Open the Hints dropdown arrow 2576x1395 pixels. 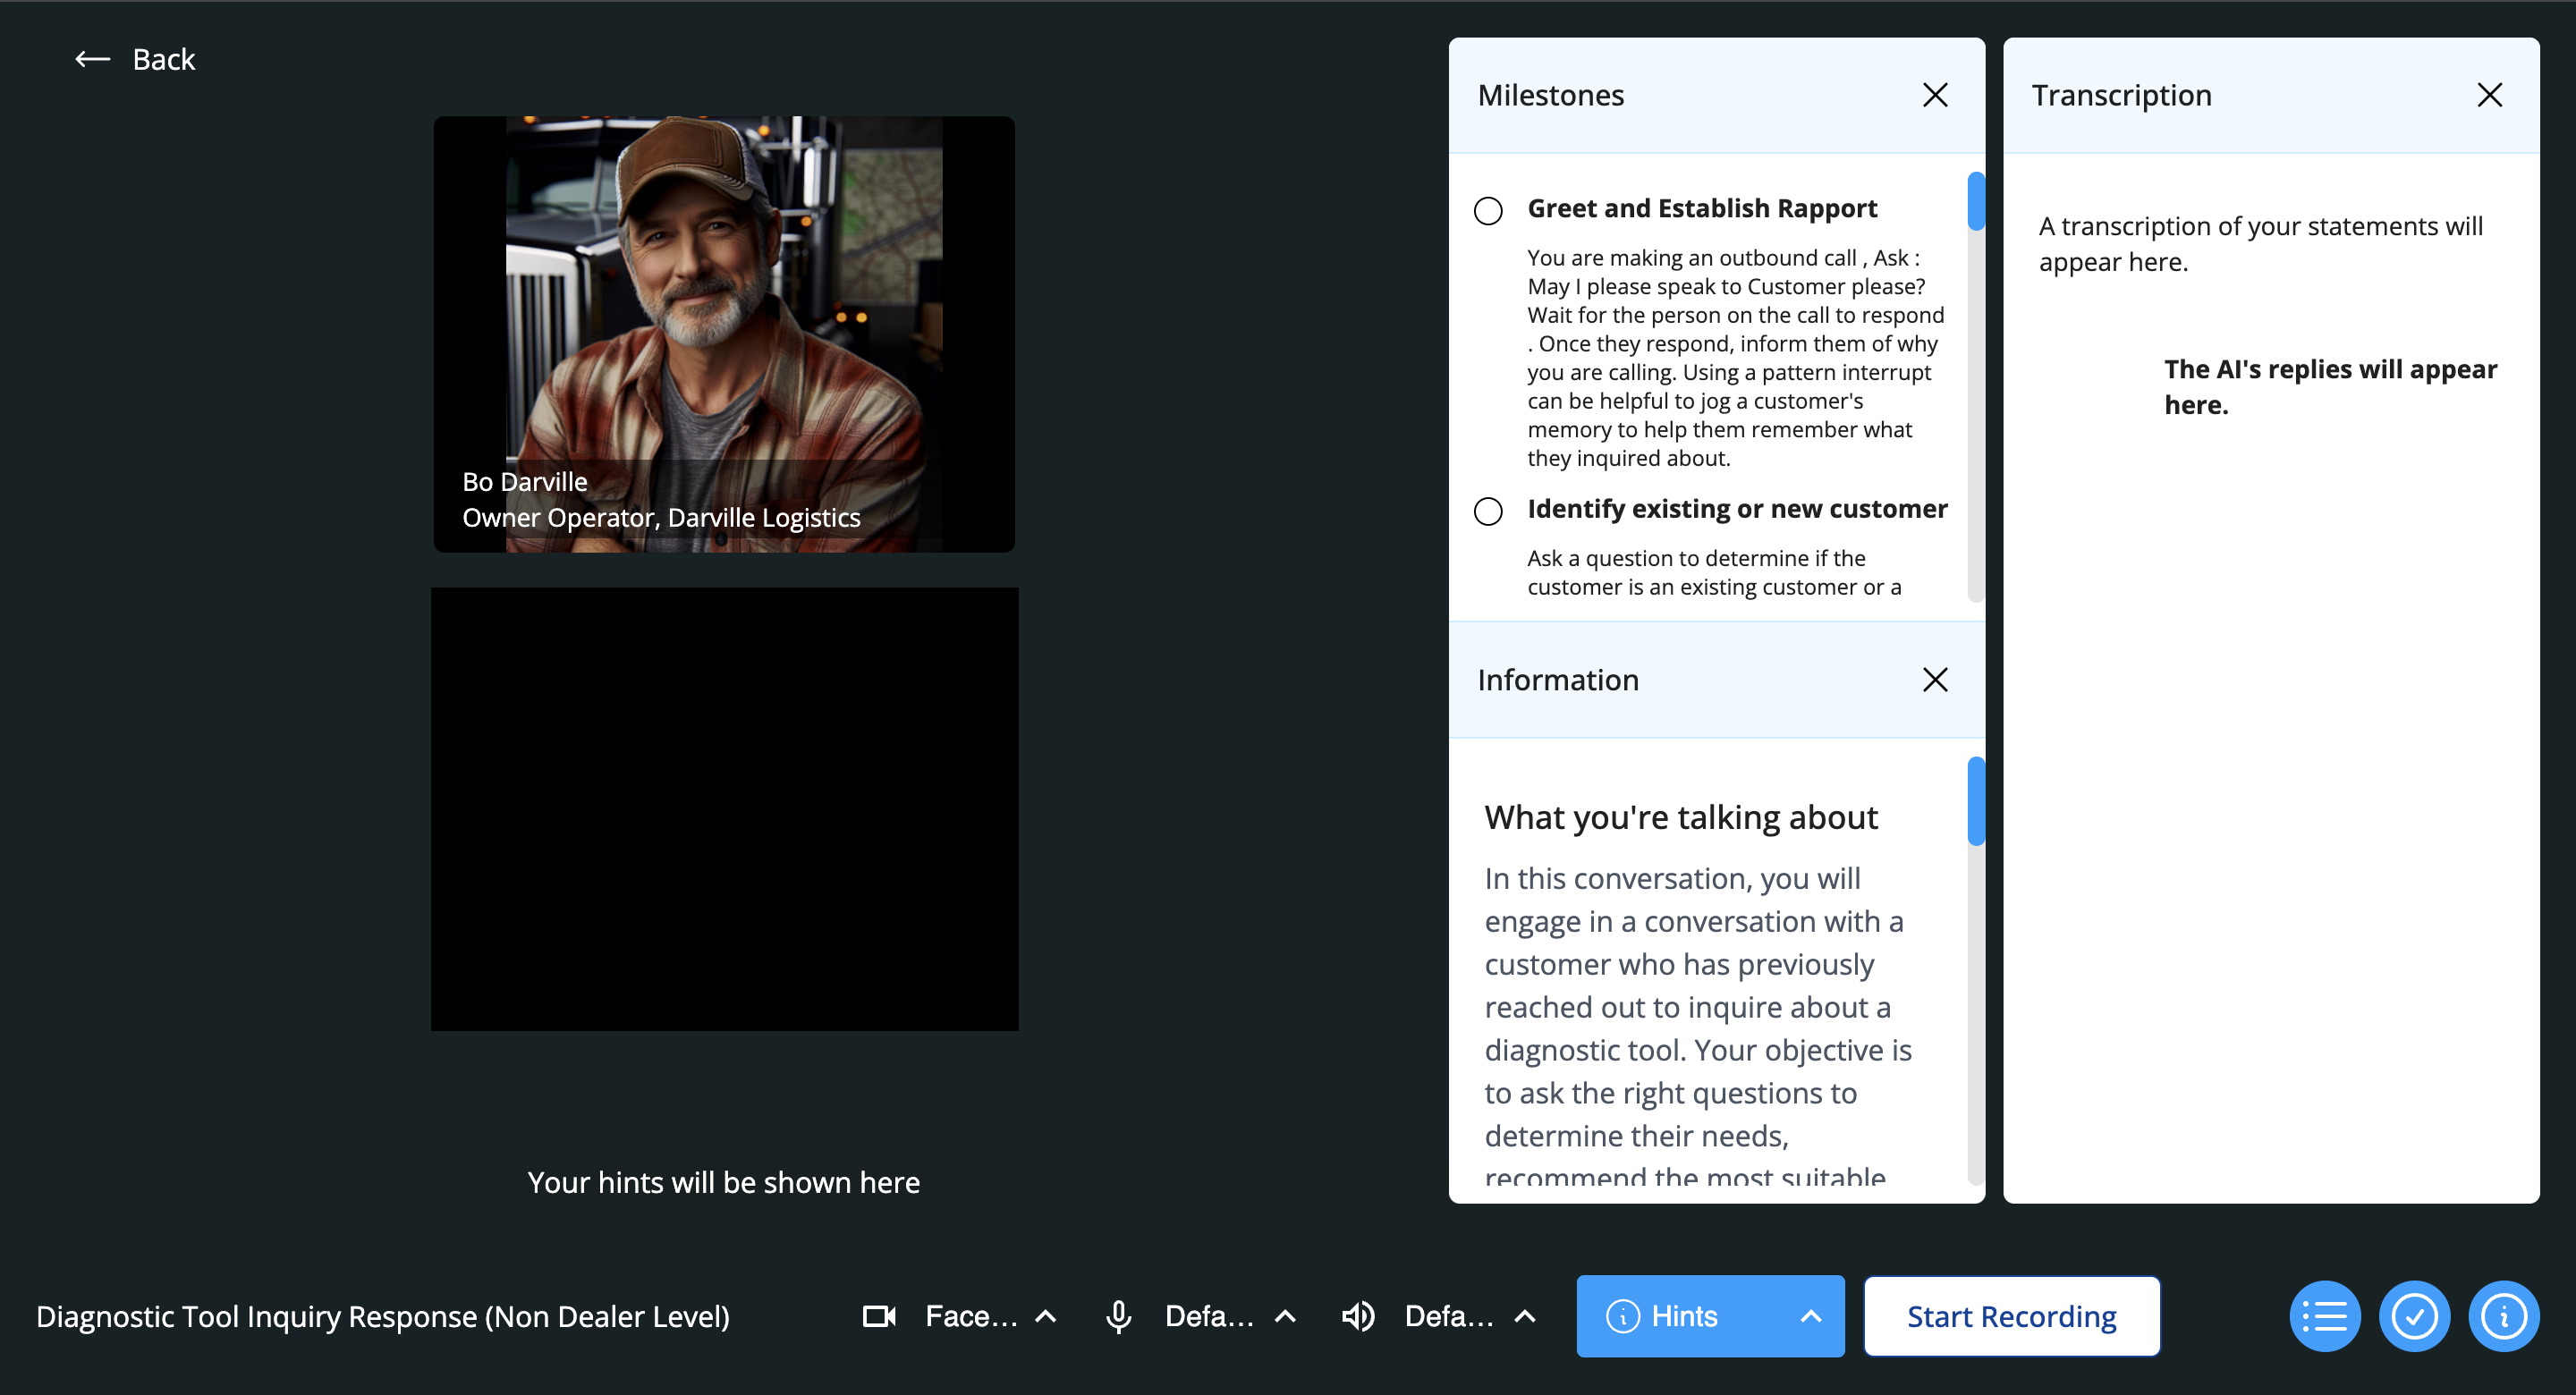pyautogui.click(x=1810, y=1316)
